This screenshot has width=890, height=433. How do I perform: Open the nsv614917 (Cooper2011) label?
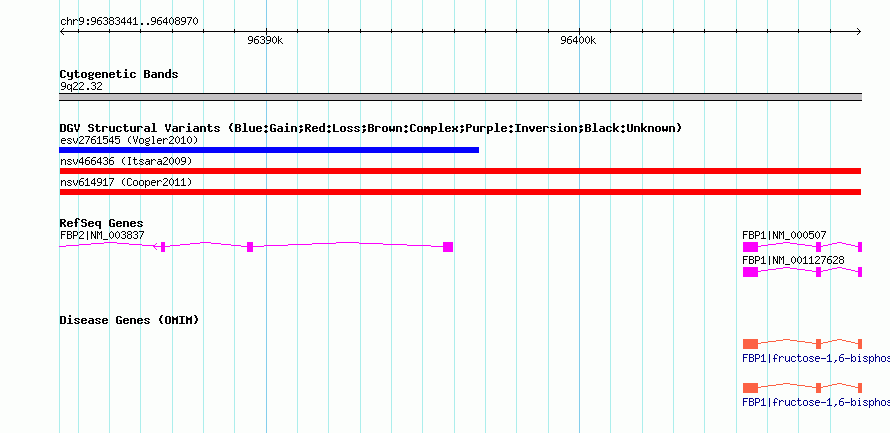coord(126,182)
